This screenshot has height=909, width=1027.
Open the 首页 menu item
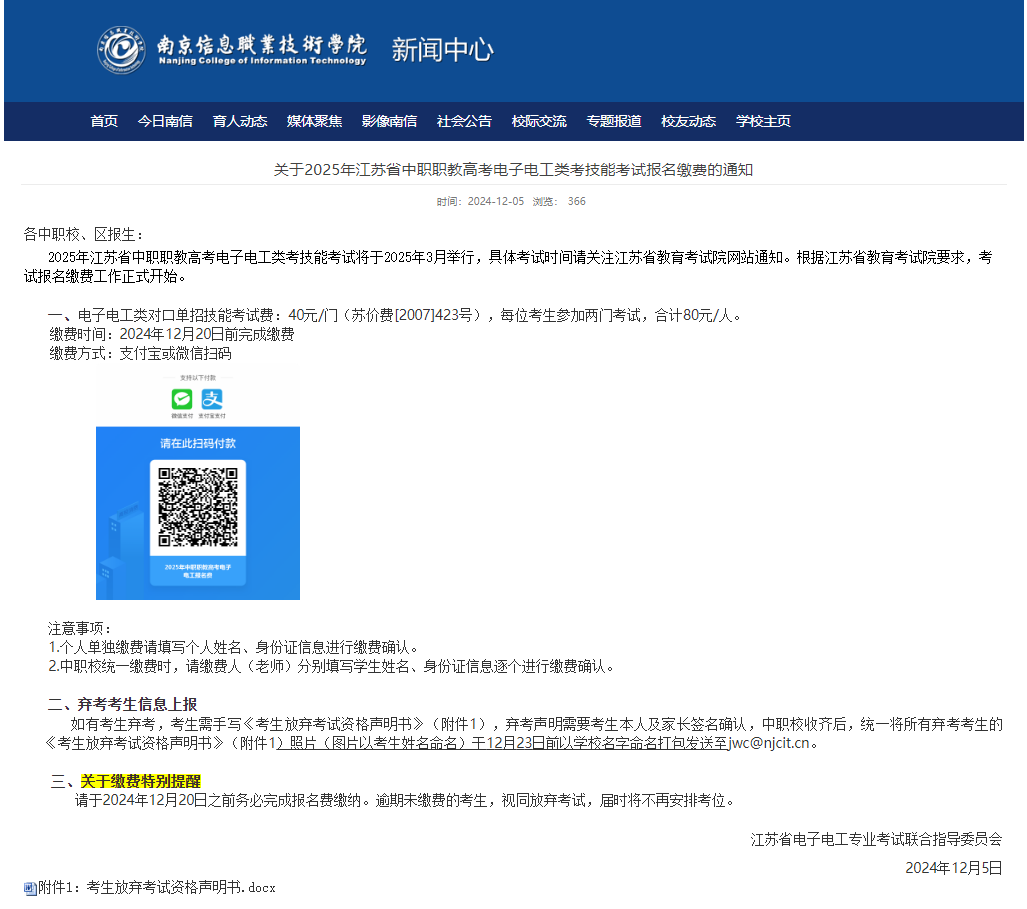click(104, 121)
